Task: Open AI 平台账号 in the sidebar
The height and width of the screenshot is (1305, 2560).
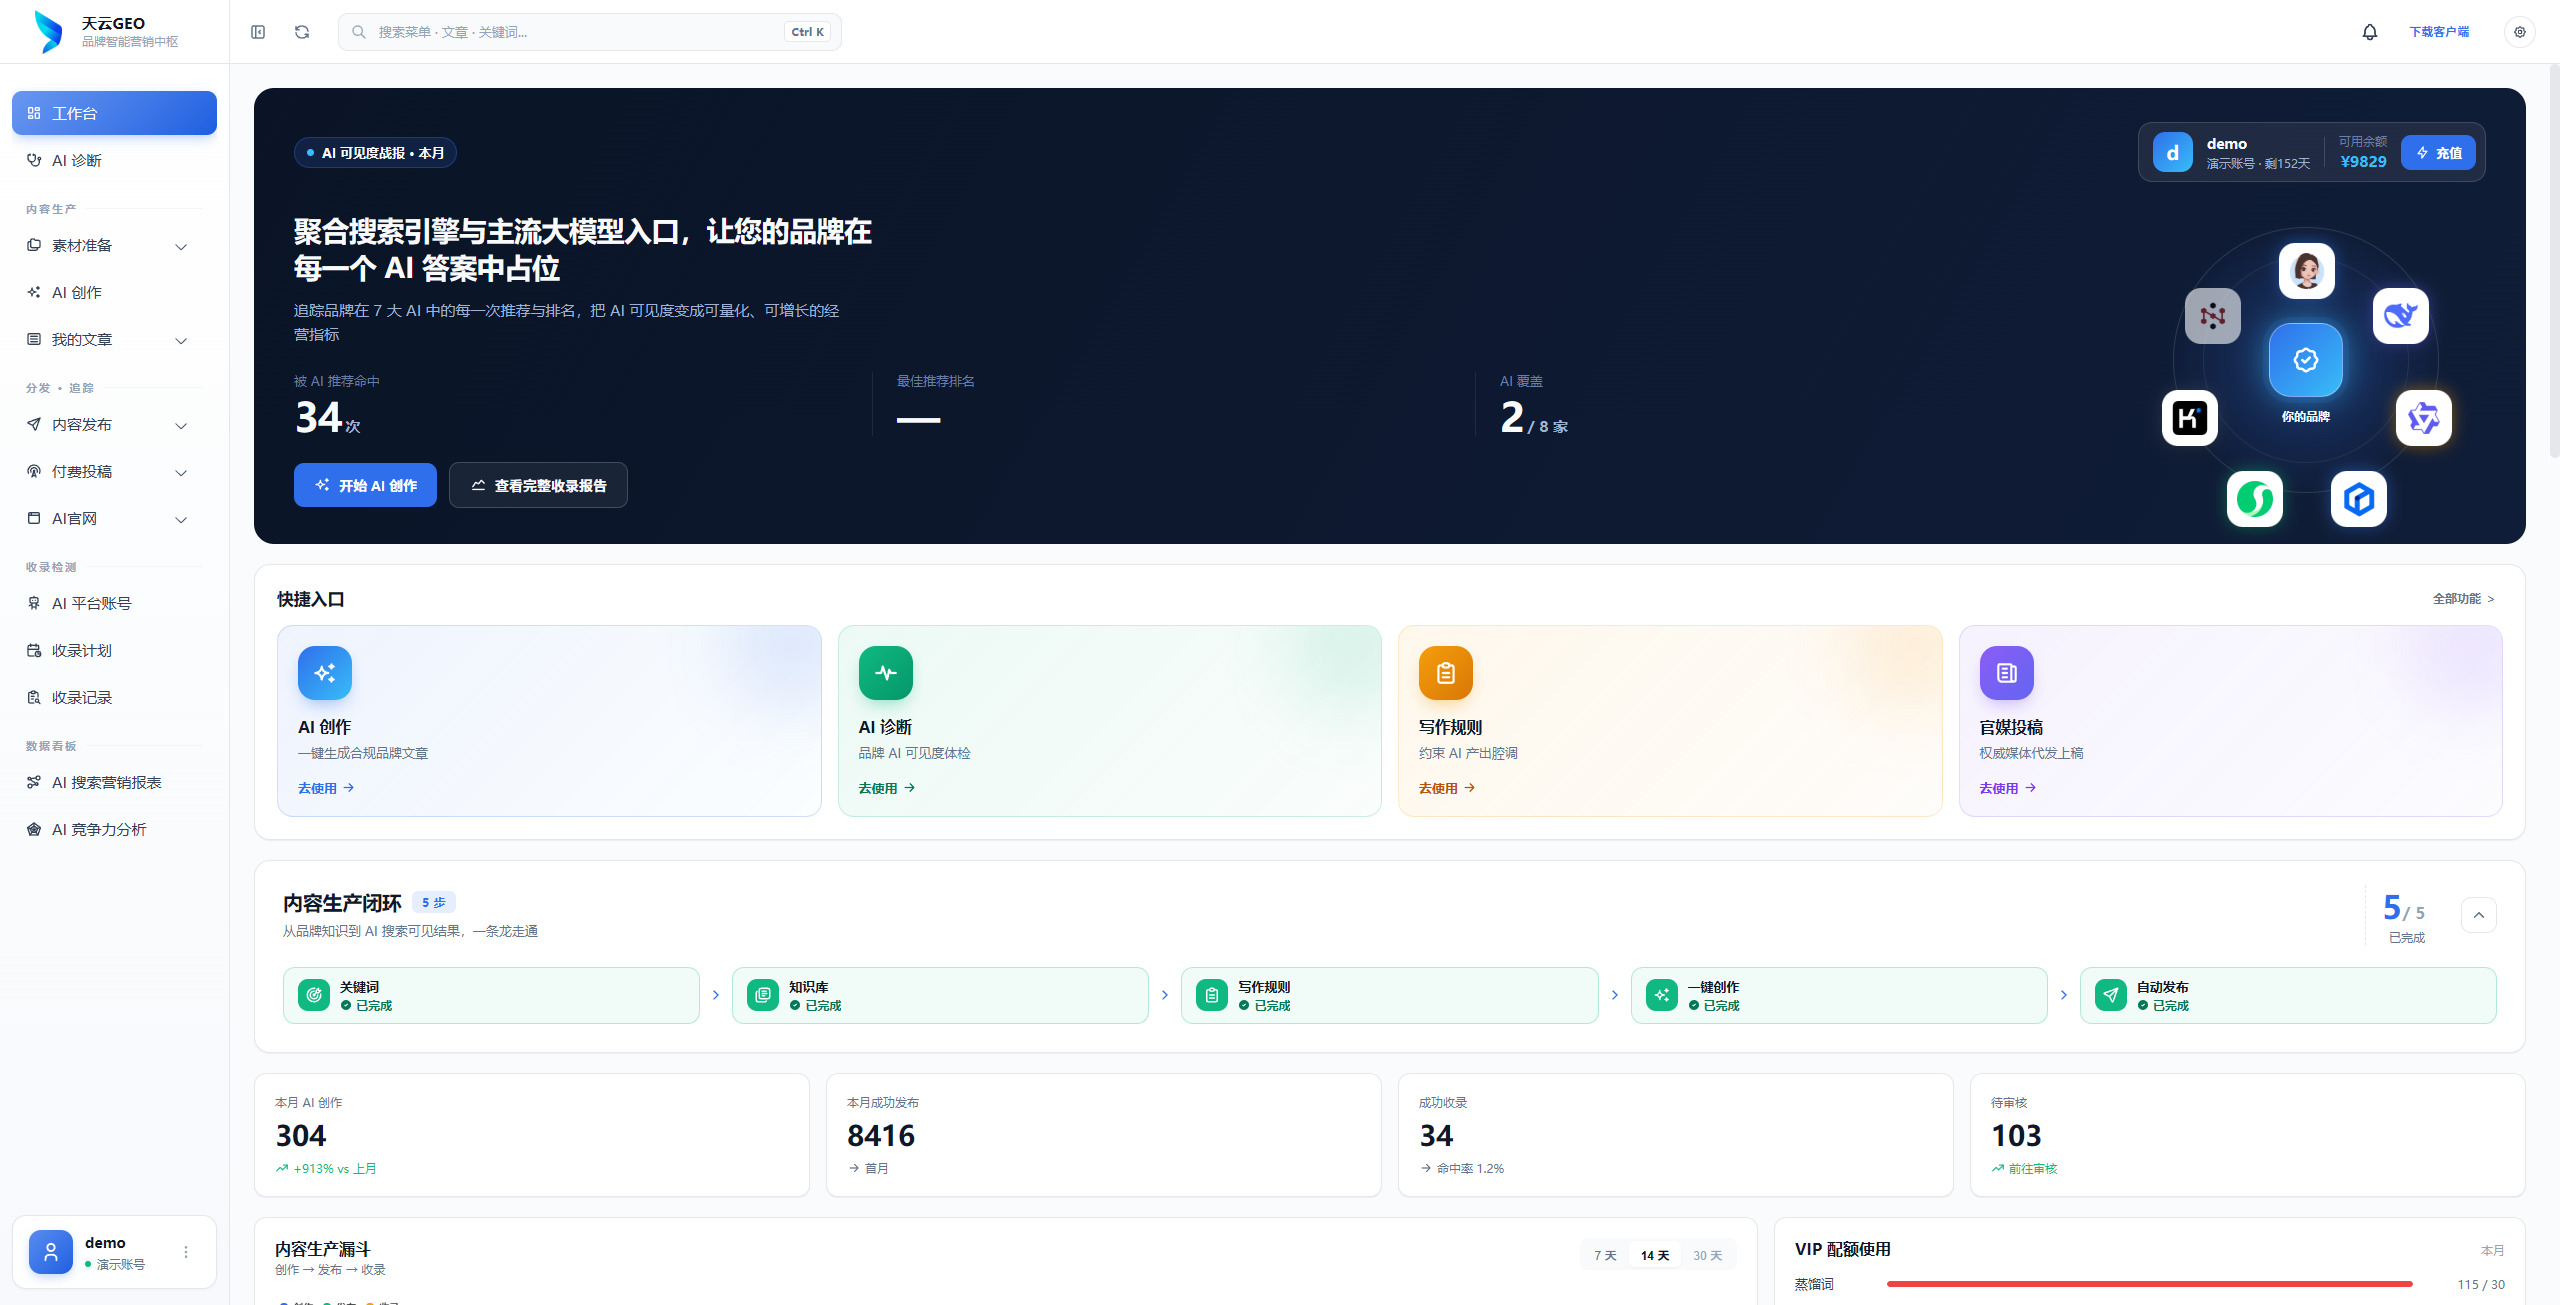Action: pos(114,604)
